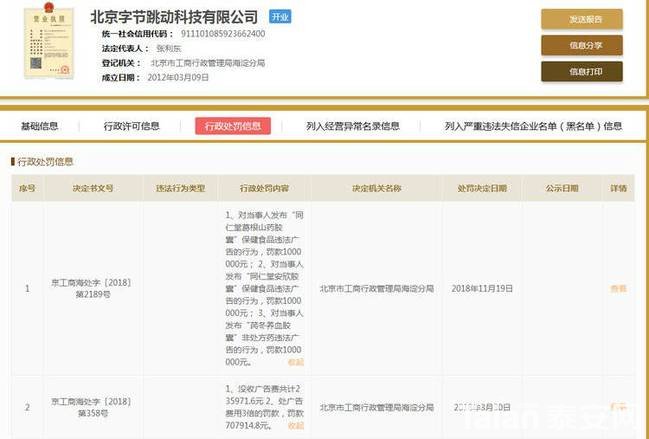Click the 开业 status badge
The image size is (649, 439).
pos(280,17)
